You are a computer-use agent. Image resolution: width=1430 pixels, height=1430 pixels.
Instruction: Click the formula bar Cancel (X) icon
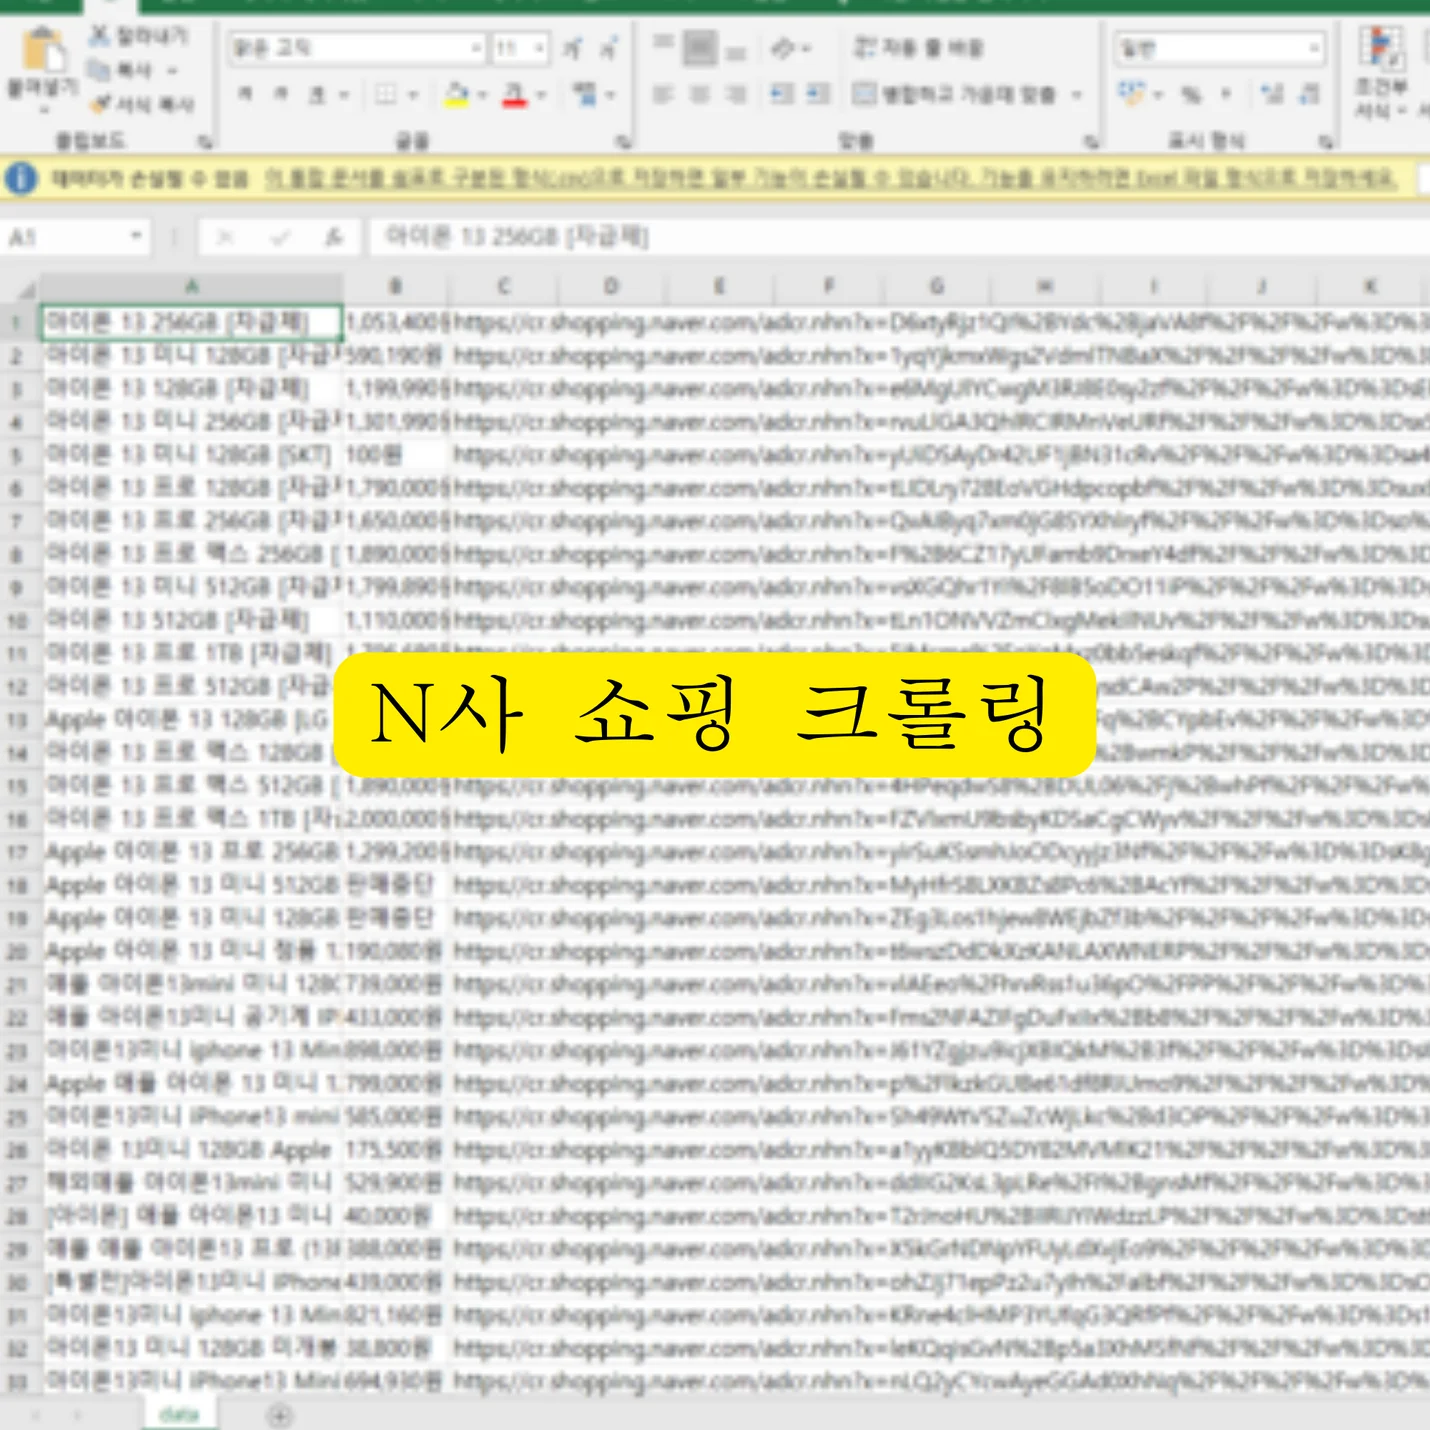tap(225, 237)
